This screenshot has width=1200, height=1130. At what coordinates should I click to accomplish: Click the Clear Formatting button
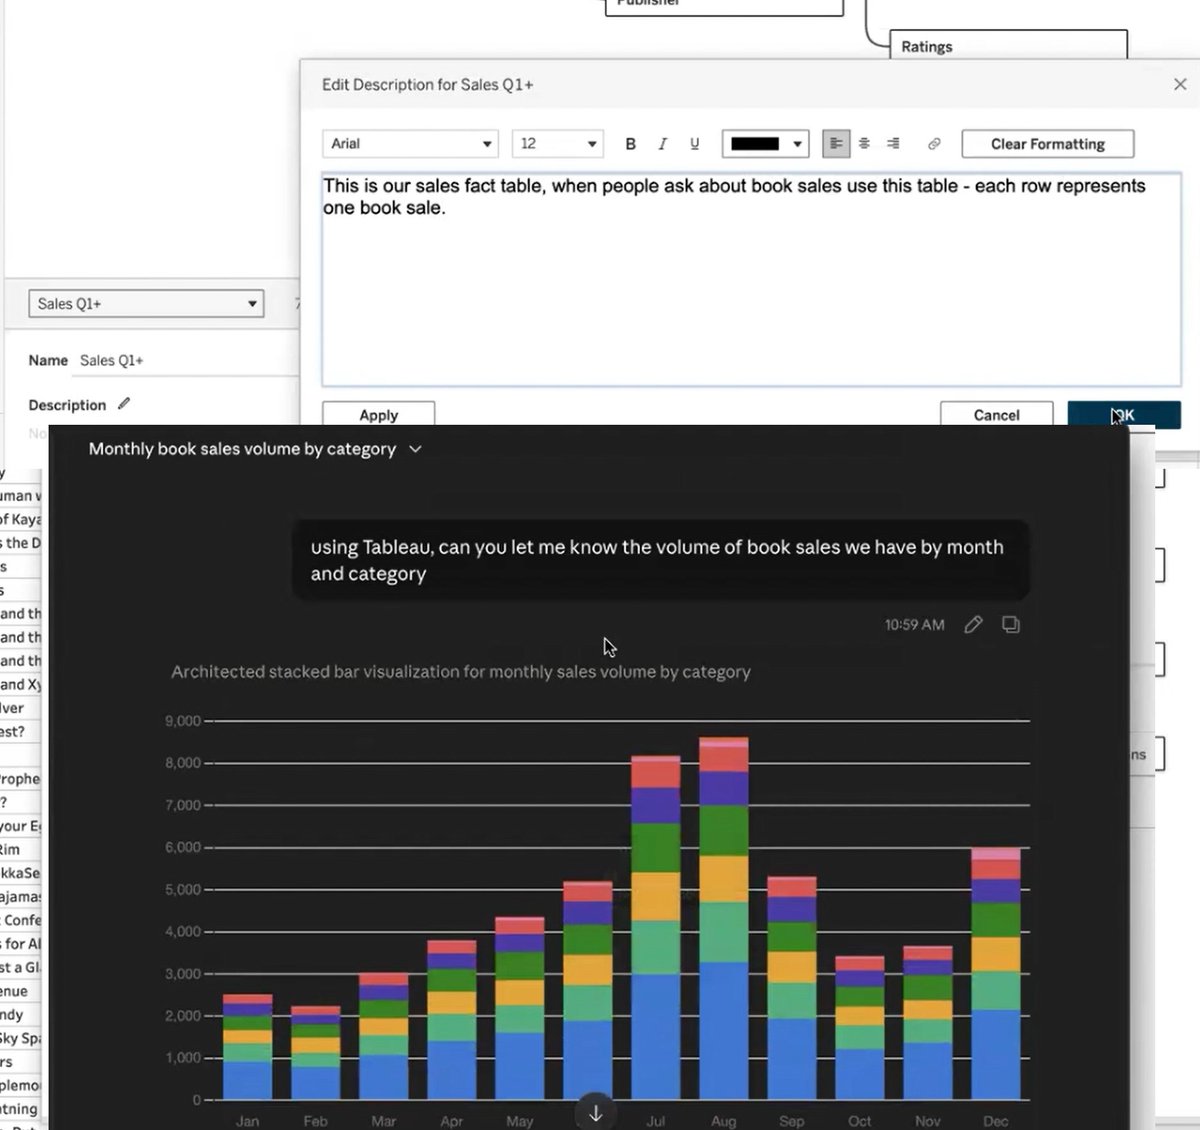click(x=1048, y=144)
